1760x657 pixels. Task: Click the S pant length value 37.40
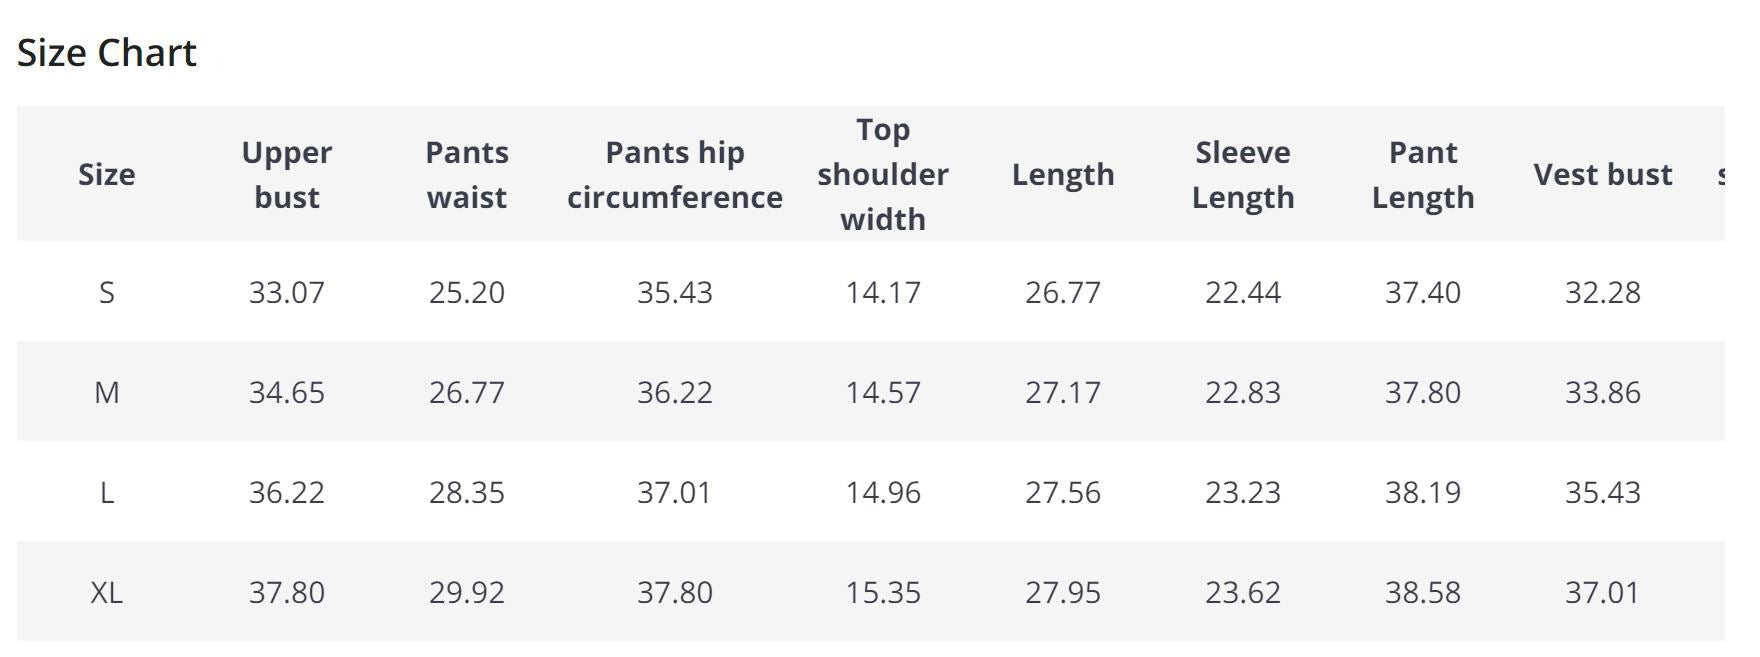tap(1423, 292)
